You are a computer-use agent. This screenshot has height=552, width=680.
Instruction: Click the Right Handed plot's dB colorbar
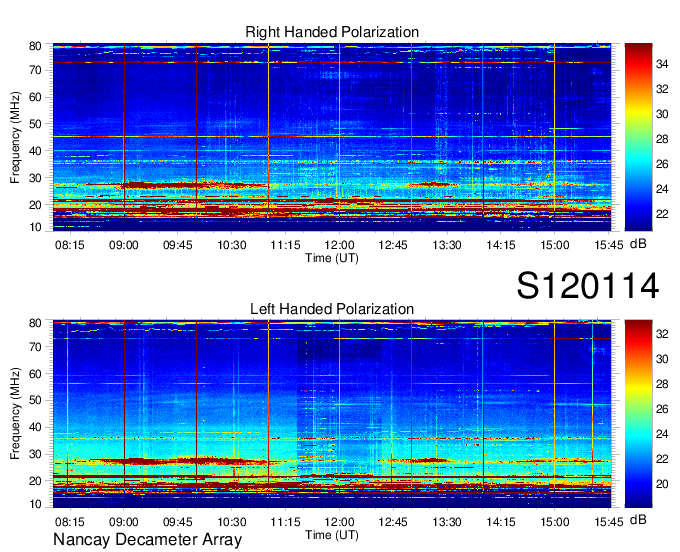[638, 137]
